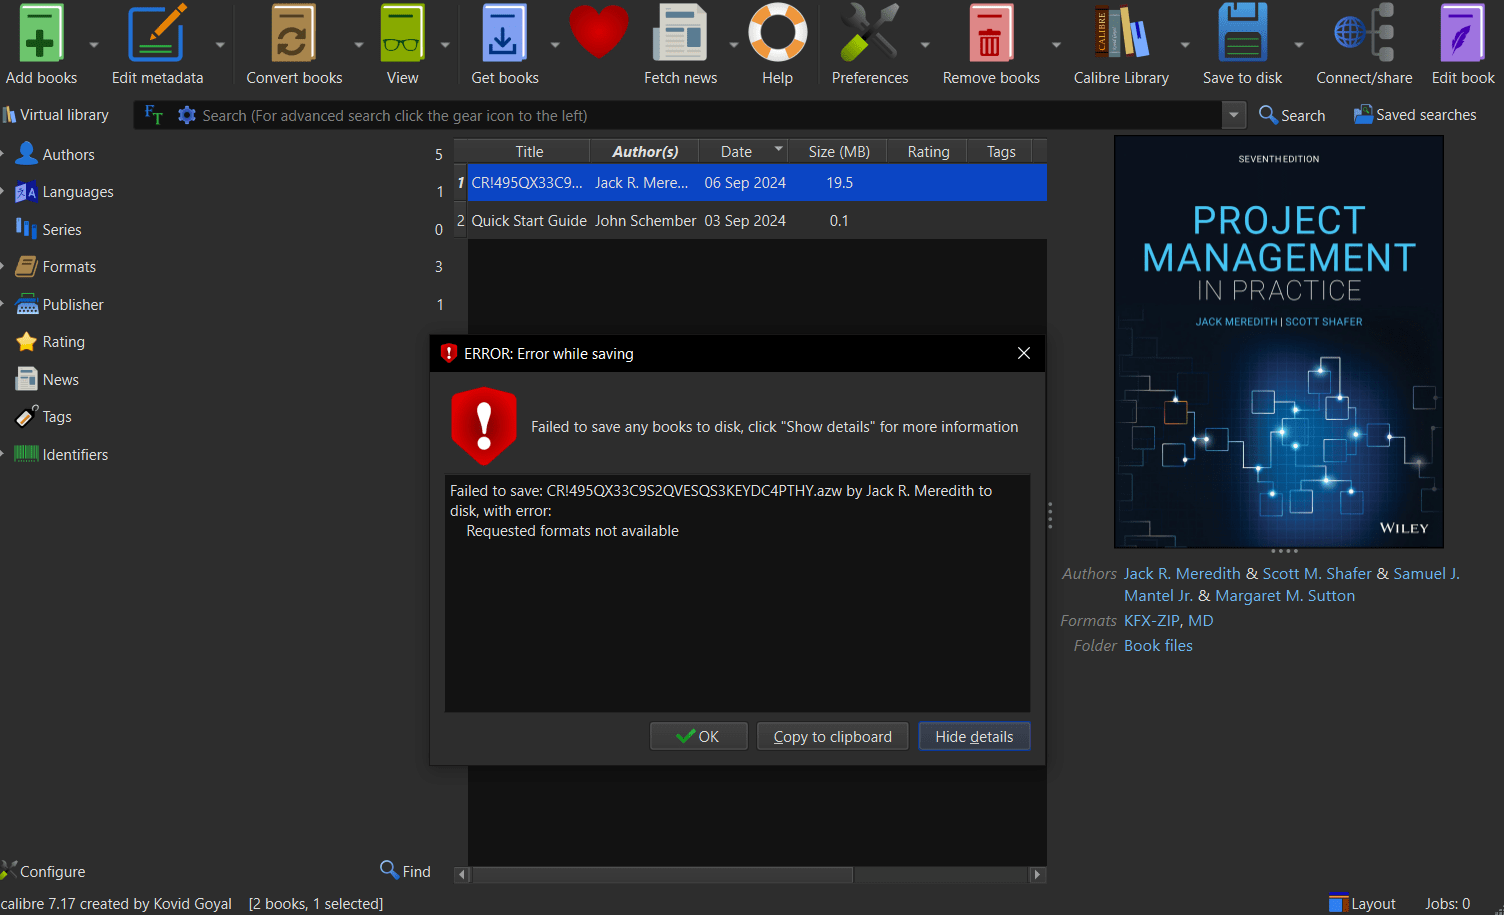Open Save to disk dropdown arrow
The height and width of the screenshot is (915, 1504).
click(1299, 45)
